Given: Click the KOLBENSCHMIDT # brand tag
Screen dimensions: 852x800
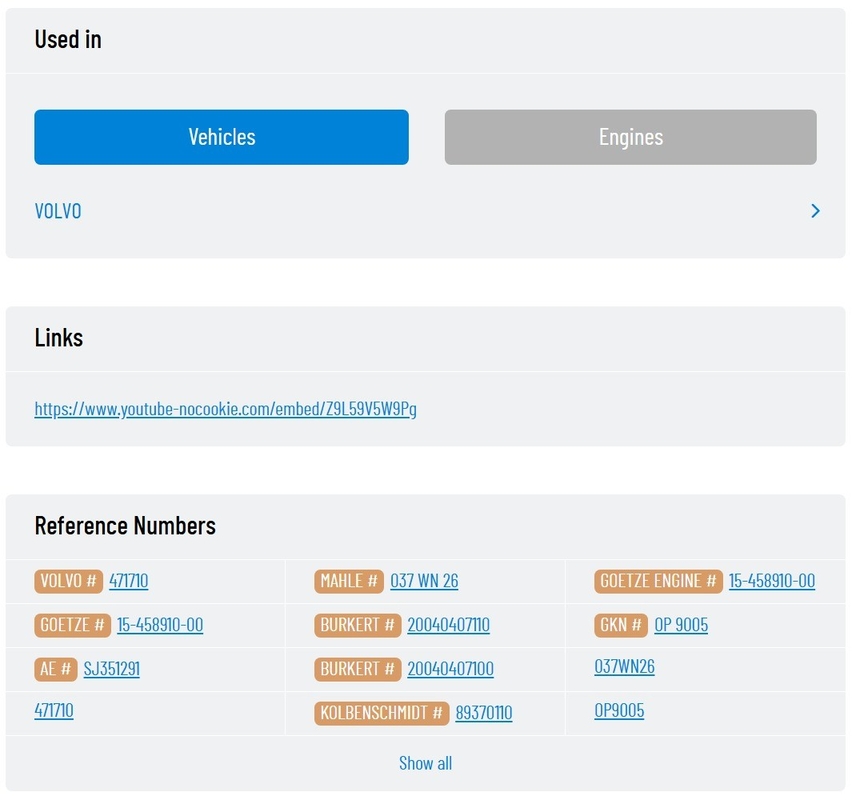Looking at the screenshot, I should tap(381, 713).
